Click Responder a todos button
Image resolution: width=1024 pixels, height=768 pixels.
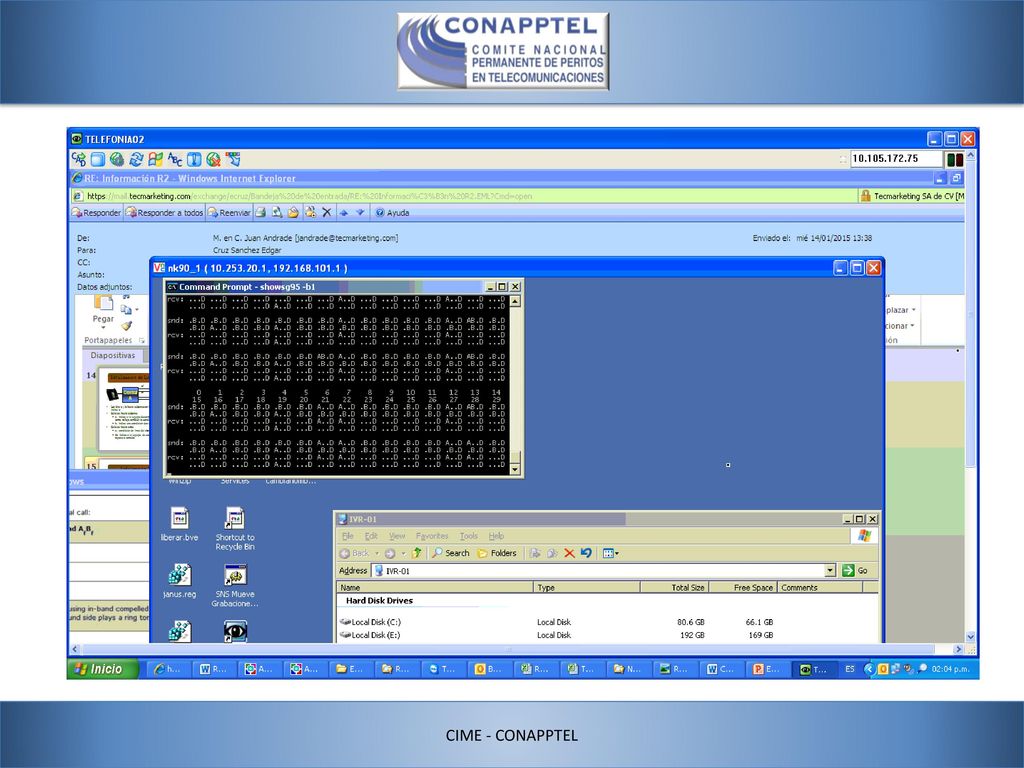click(x=164, y=212)
